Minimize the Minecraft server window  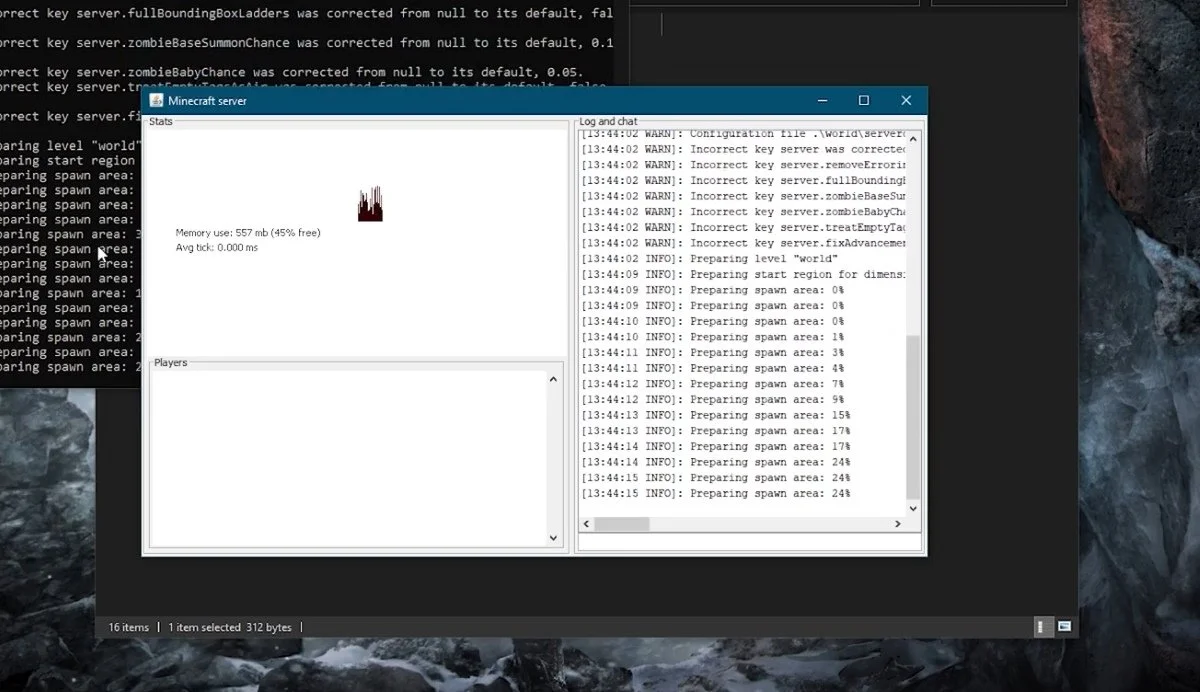pos(822,100)
